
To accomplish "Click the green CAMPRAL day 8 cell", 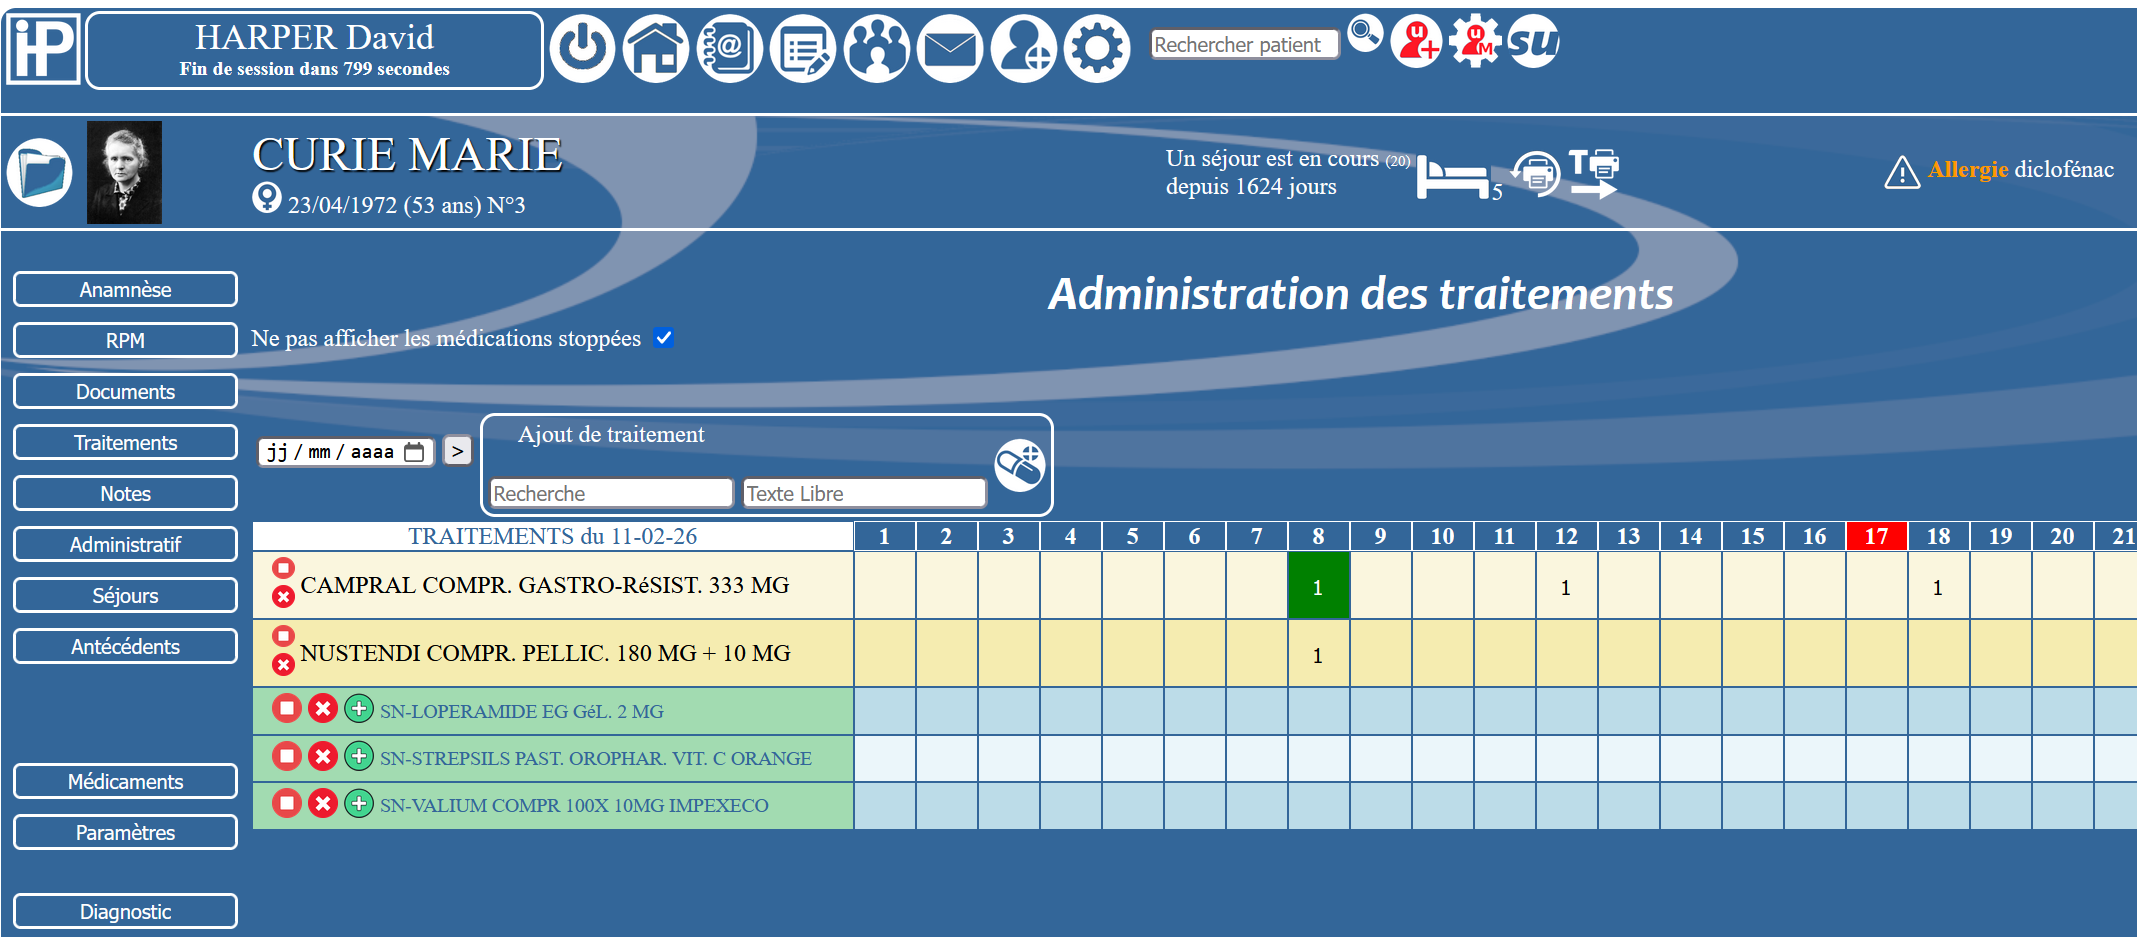I will pyautogui.click(x=1318, y=586).
